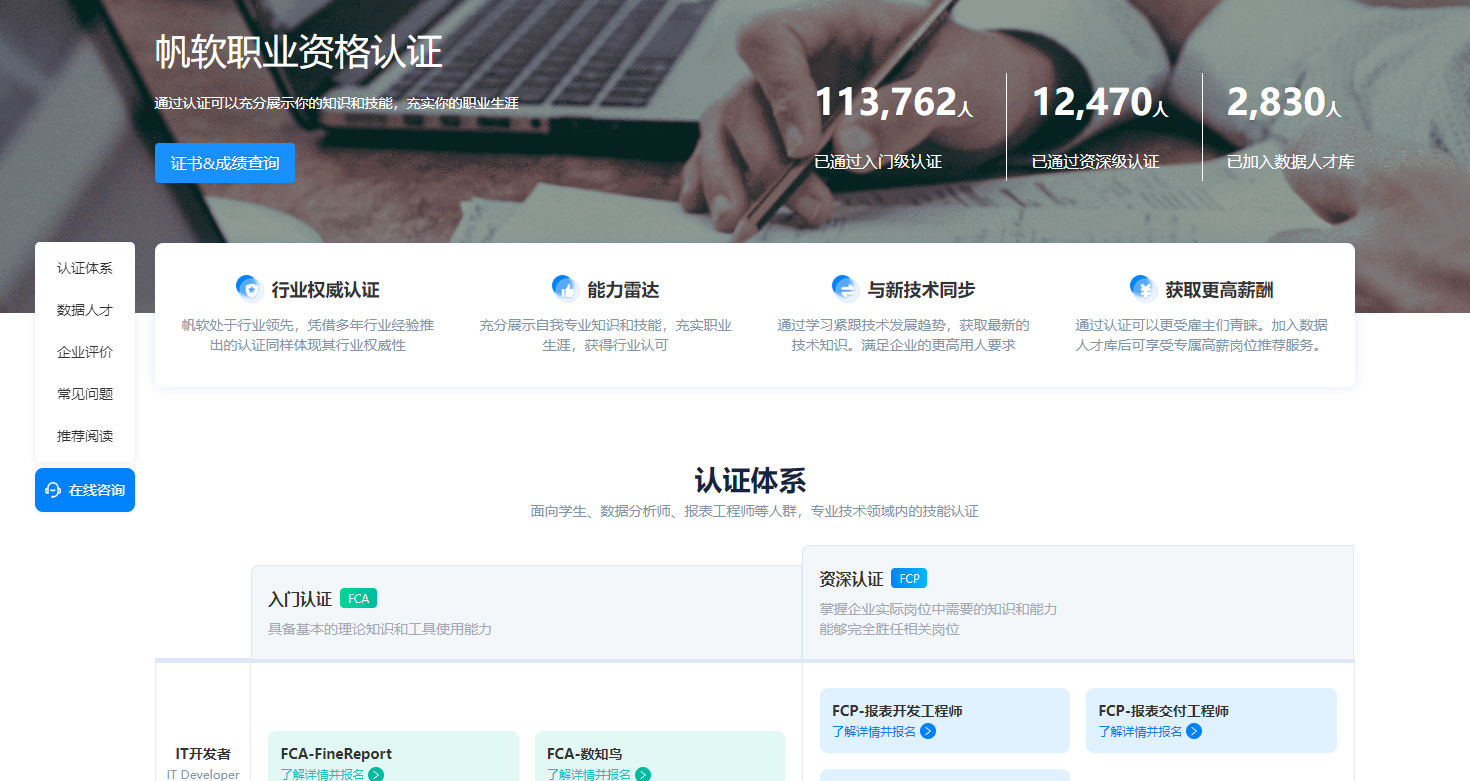The height and width of the screenshot is (781, 1470).
Task: Click 已通过资深级认证 label
Action: click(x=1095, y=161)
